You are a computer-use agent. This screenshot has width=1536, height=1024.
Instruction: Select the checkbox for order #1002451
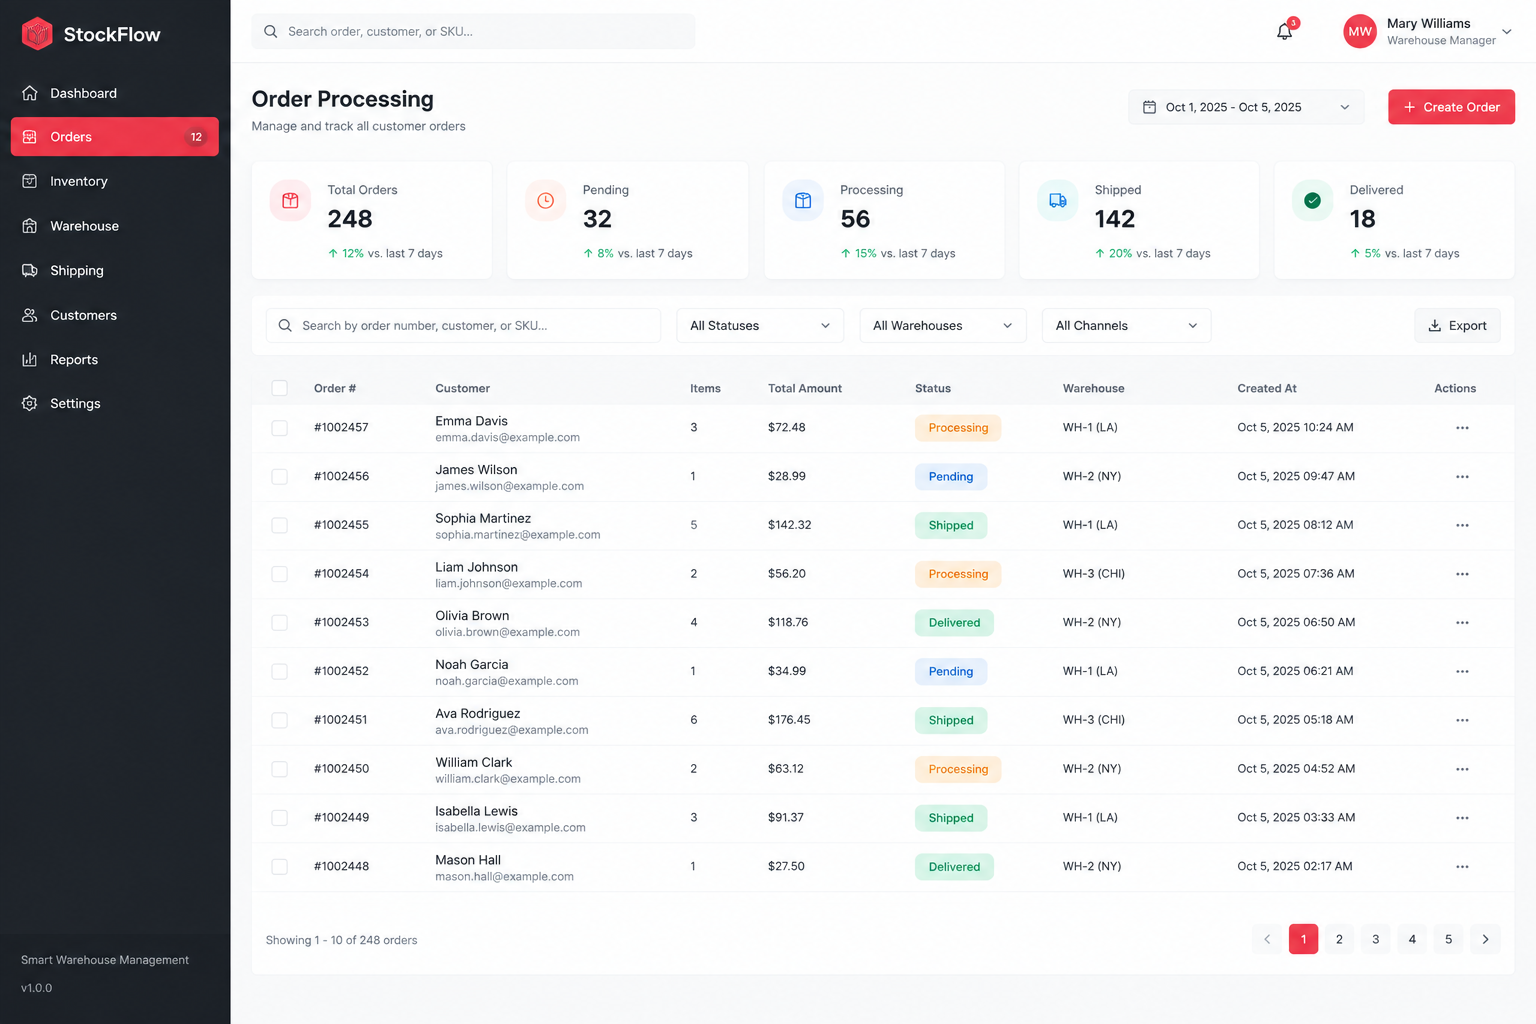click(280, 720)
